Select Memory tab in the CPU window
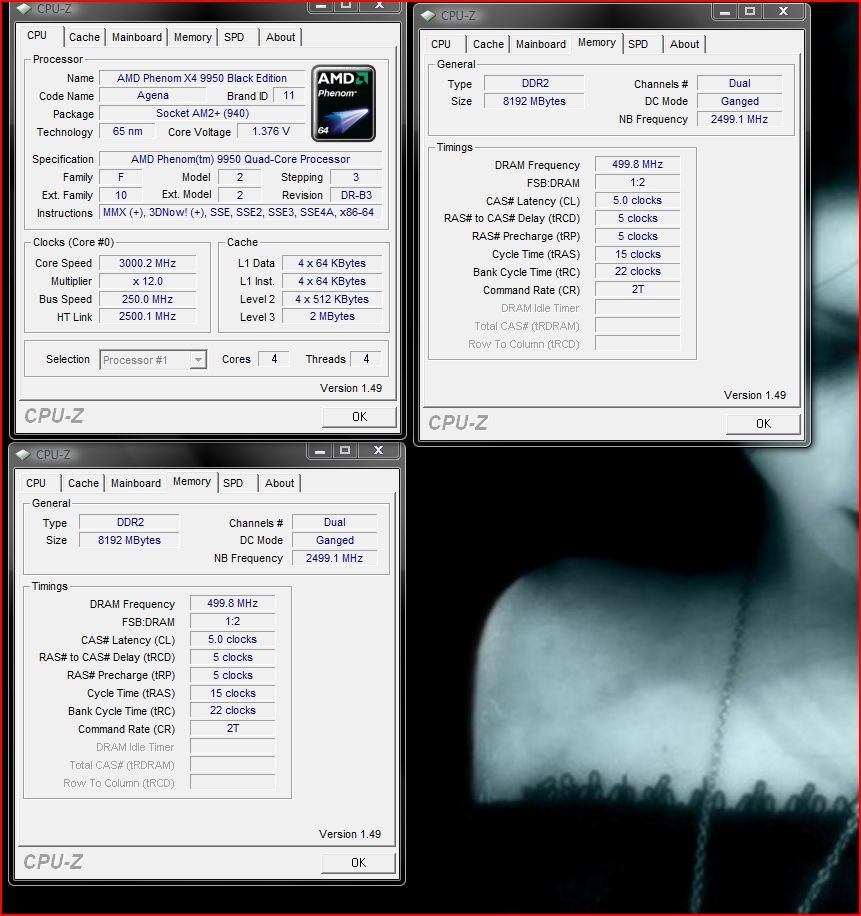 pyautogui.click(x=192, y=37)
